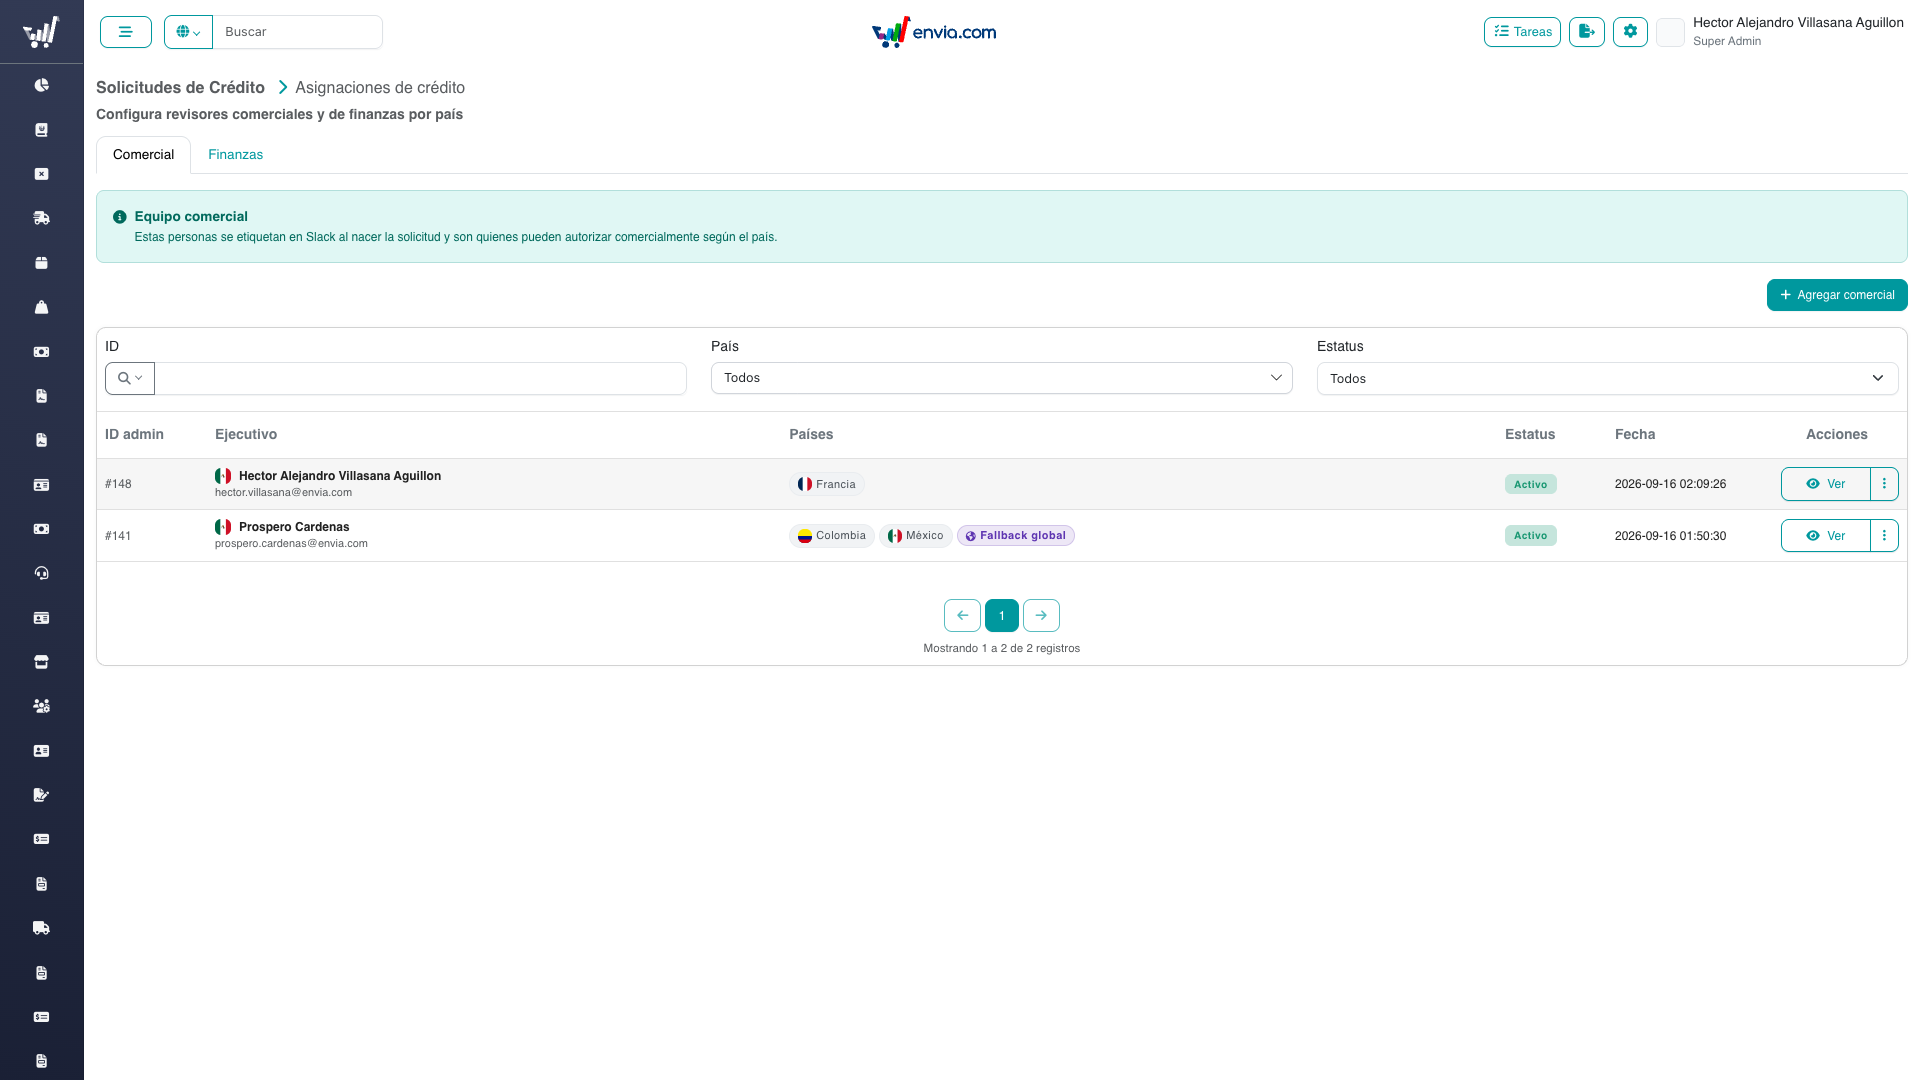The width and height of the screenshot is (1920, 1080).
Task: Click the envia cart logo in sidebar
Action: coord(41,32)
